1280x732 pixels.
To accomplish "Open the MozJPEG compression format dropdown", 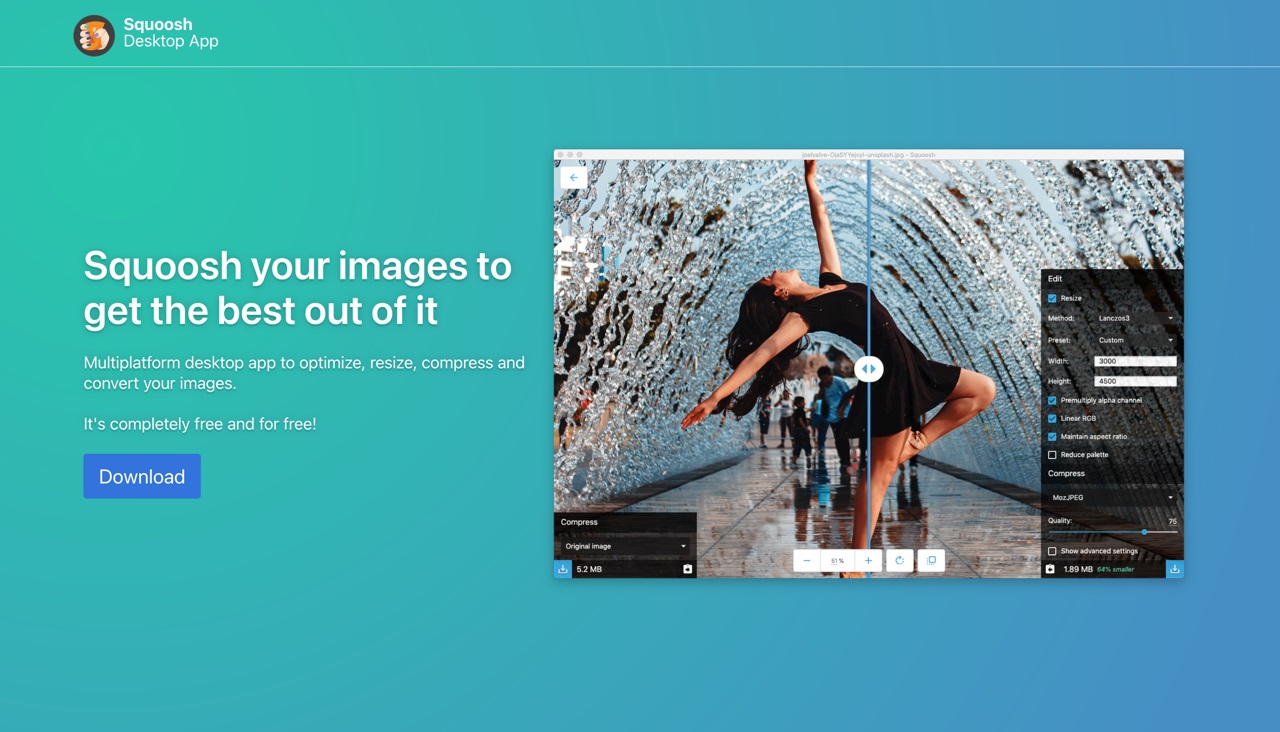I will [1112, 497].
